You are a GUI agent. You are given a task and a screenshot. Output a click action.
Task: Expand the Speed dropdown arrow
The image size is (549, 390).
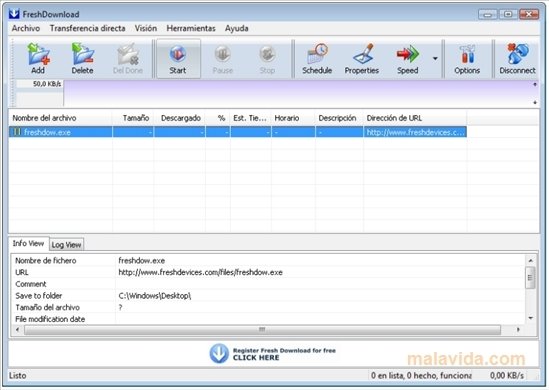[x=435, y=58]
